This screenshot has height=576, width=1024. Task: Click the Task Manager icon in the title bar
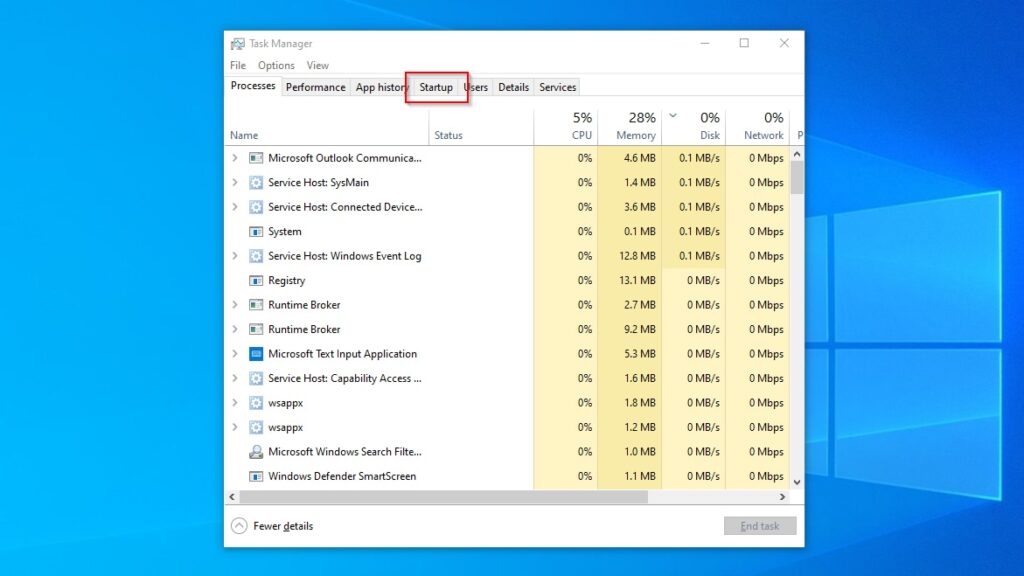coord(239,43)
